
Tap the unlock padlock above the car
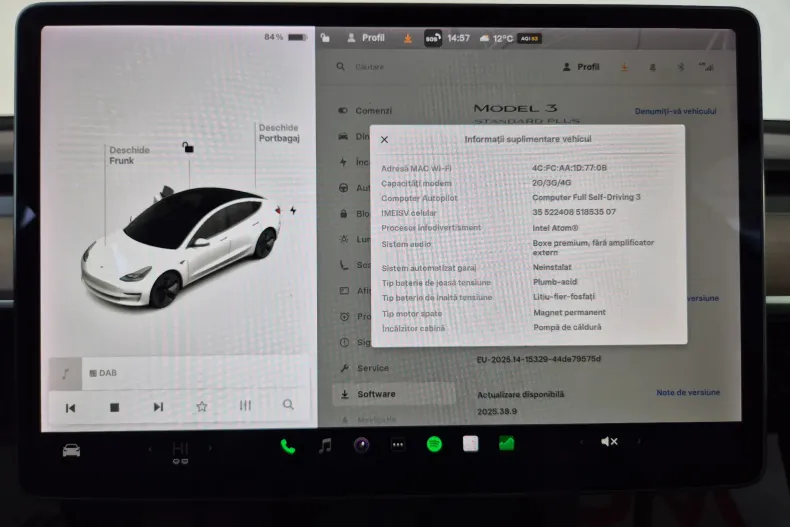click(188, 147)
